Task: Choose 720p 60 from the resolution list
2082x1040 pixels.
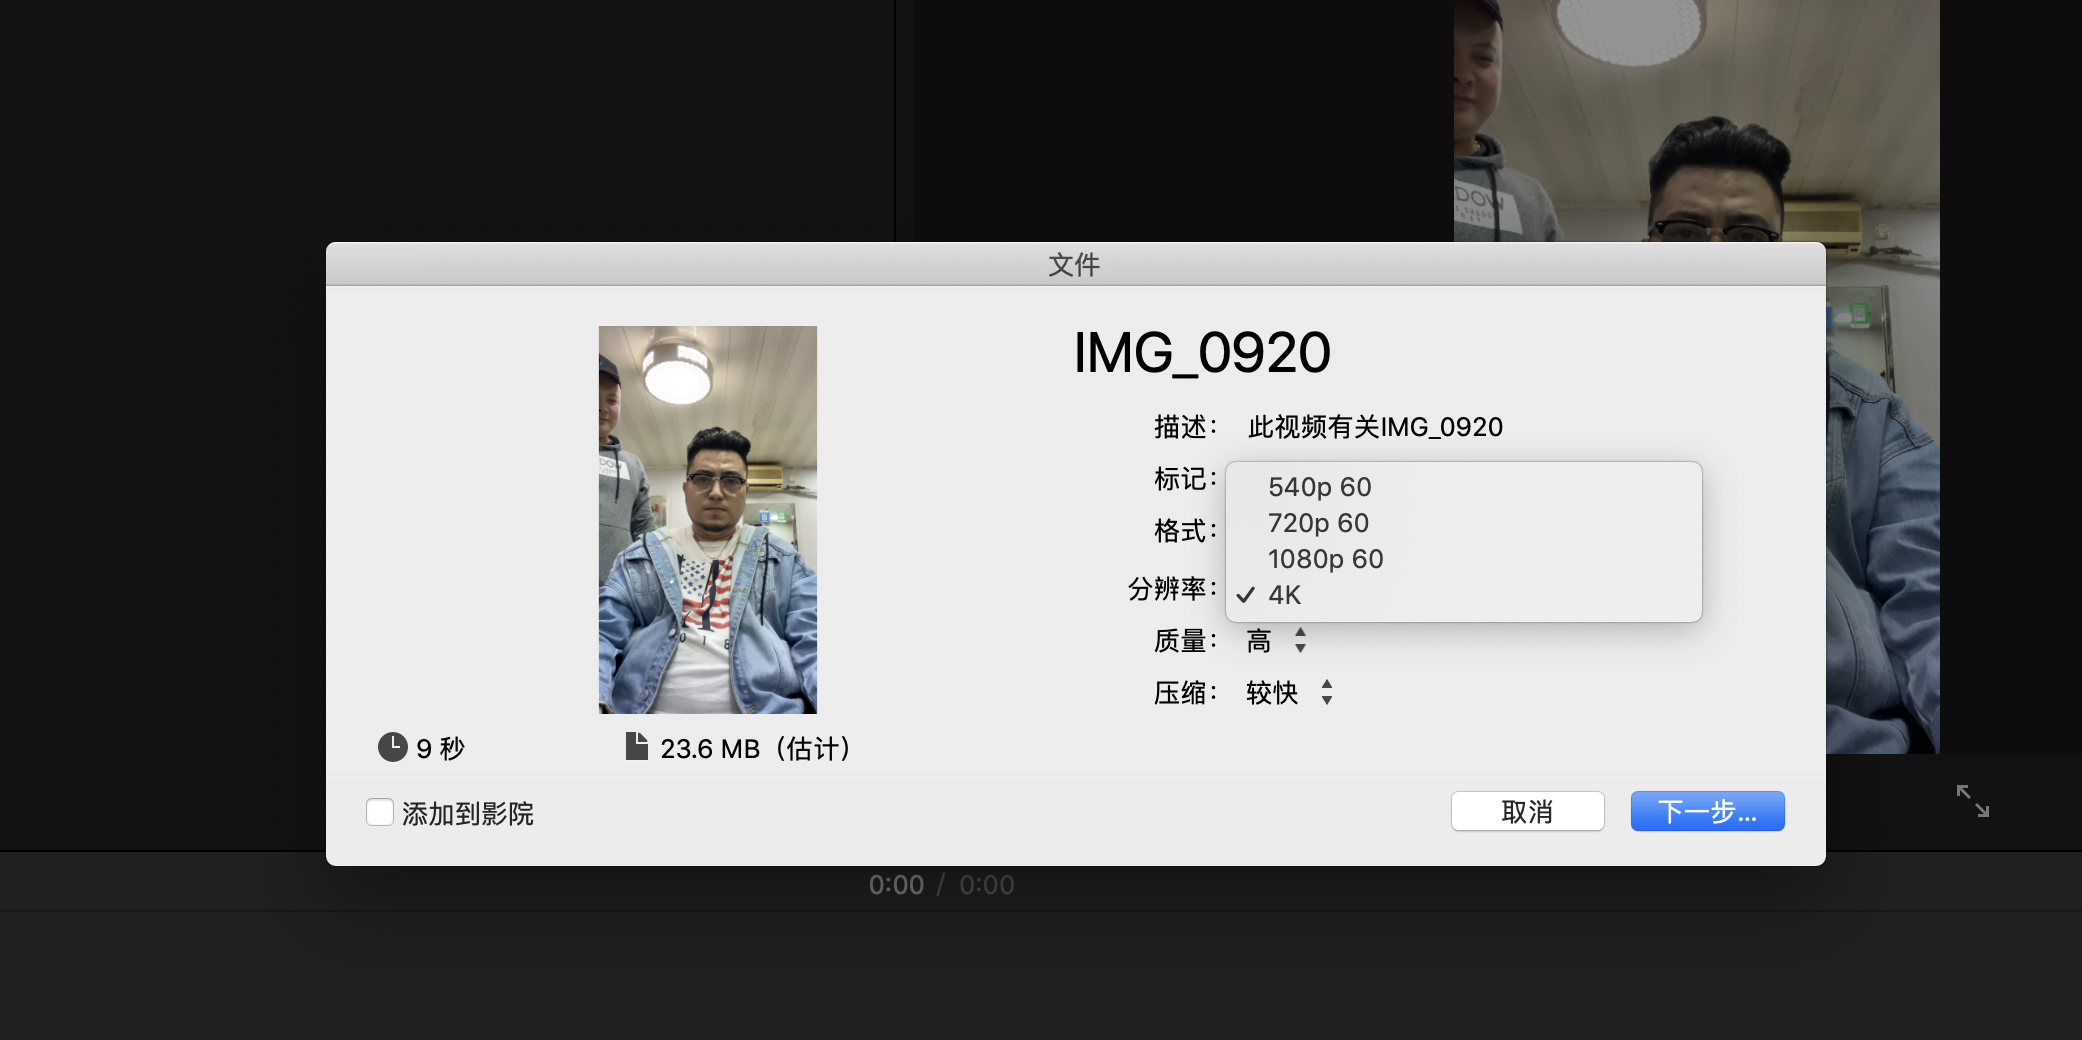Action: [1318, 523]
